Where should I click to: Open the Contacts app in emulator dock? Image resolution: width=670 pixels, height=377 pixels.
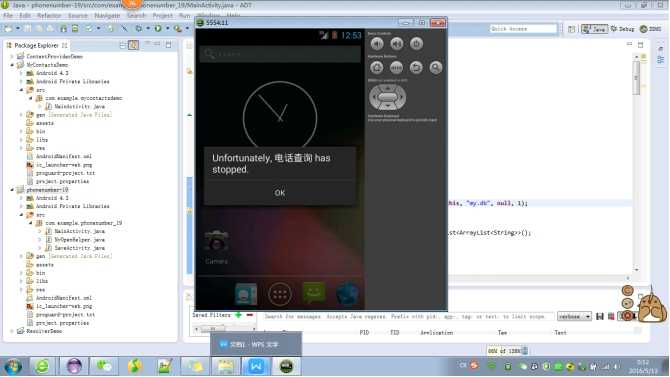tap(246, 294)
